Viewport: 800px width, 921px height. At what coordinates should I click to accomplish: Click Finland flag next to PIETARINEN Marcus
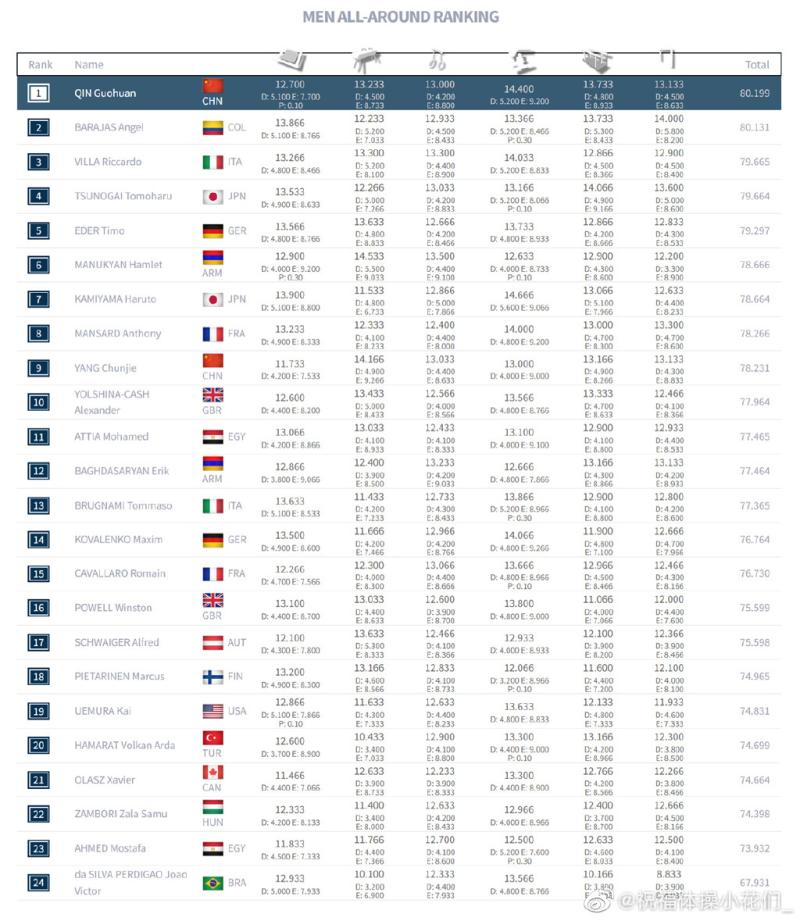tap(213, 676)
